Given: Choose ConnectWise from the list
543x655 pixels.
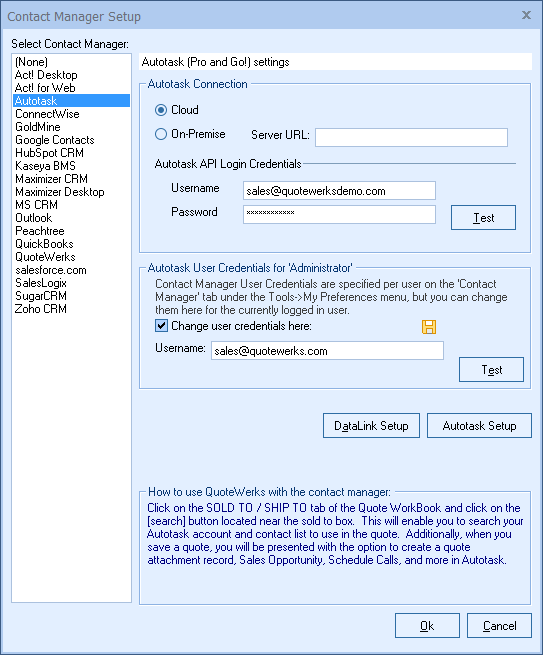Looking at the screenshot, I should point(71,114).
